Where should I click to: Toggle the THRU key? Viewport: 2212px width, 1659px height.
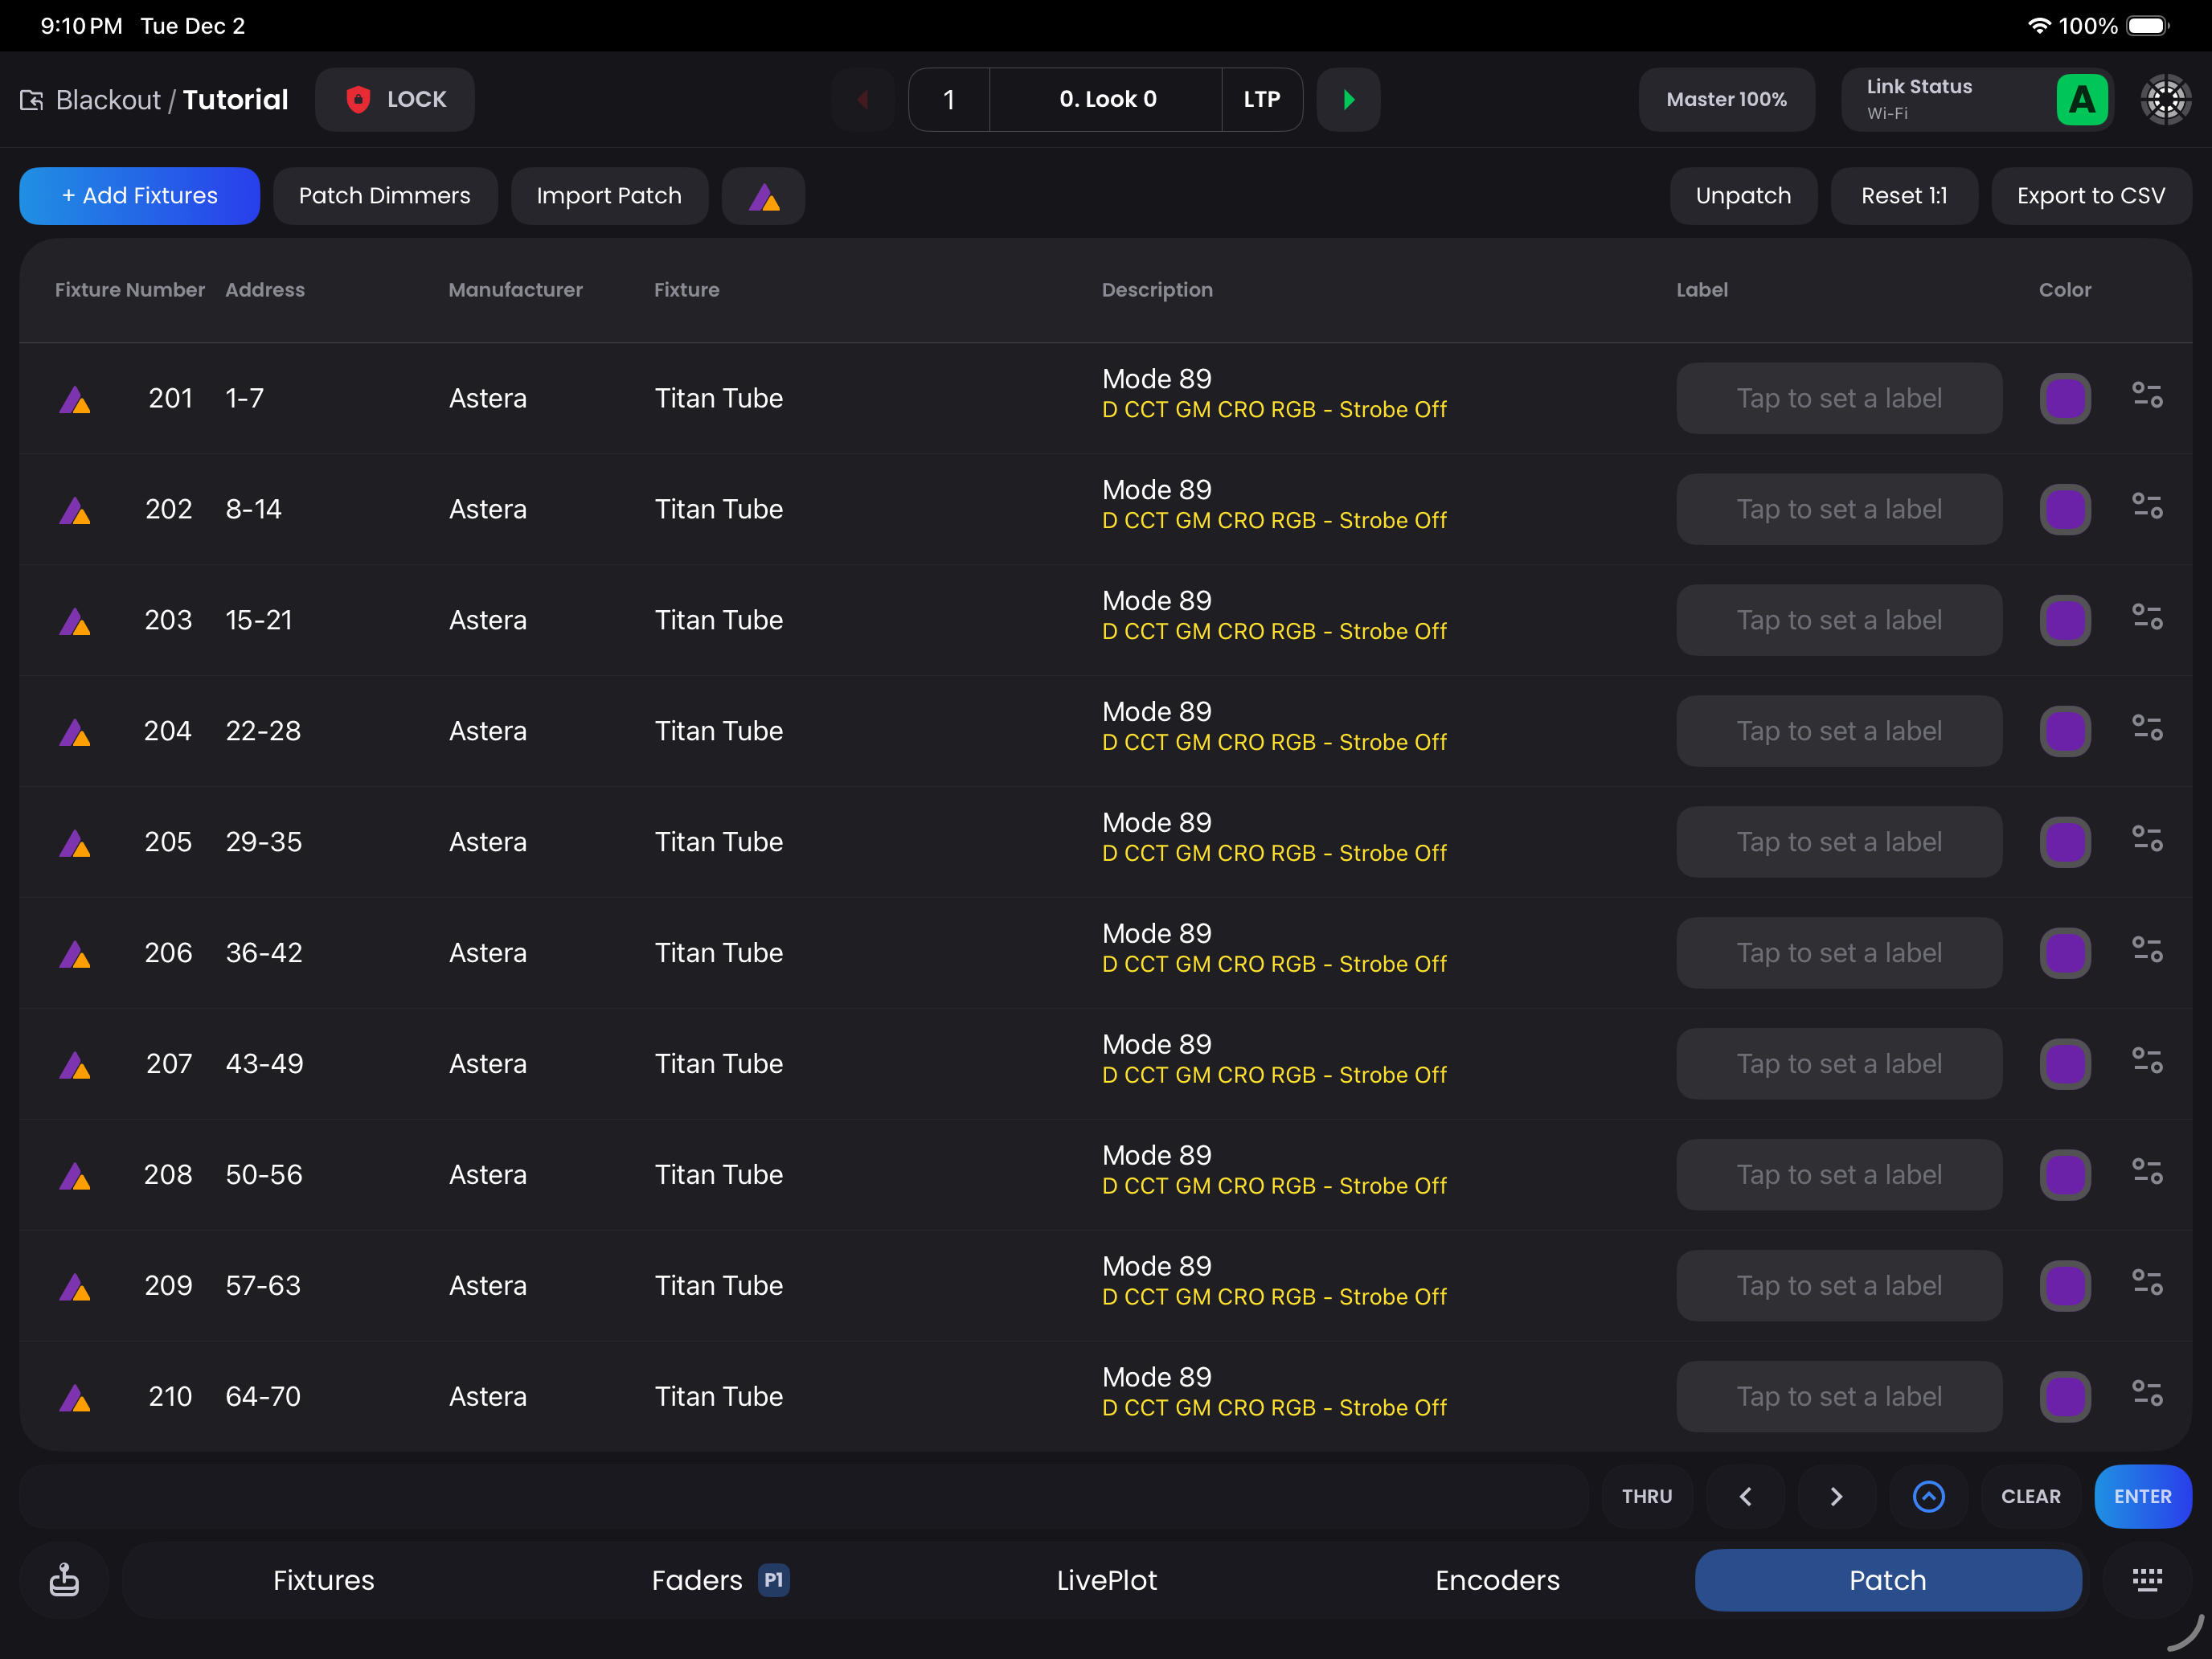coord(1646,1496)
